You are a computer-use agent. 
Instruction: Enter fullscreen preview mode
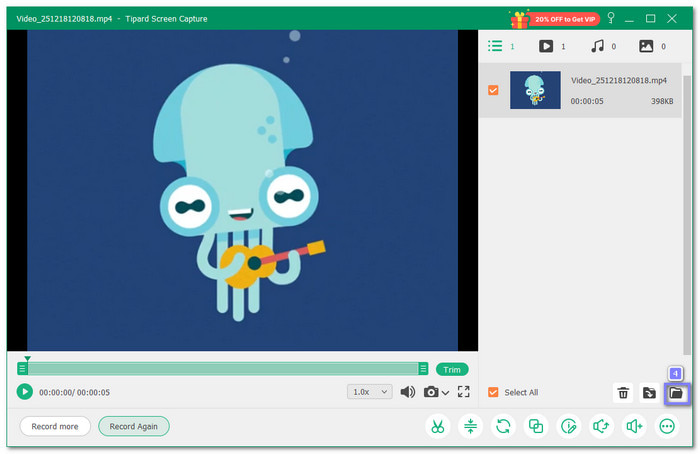point(464,392)
